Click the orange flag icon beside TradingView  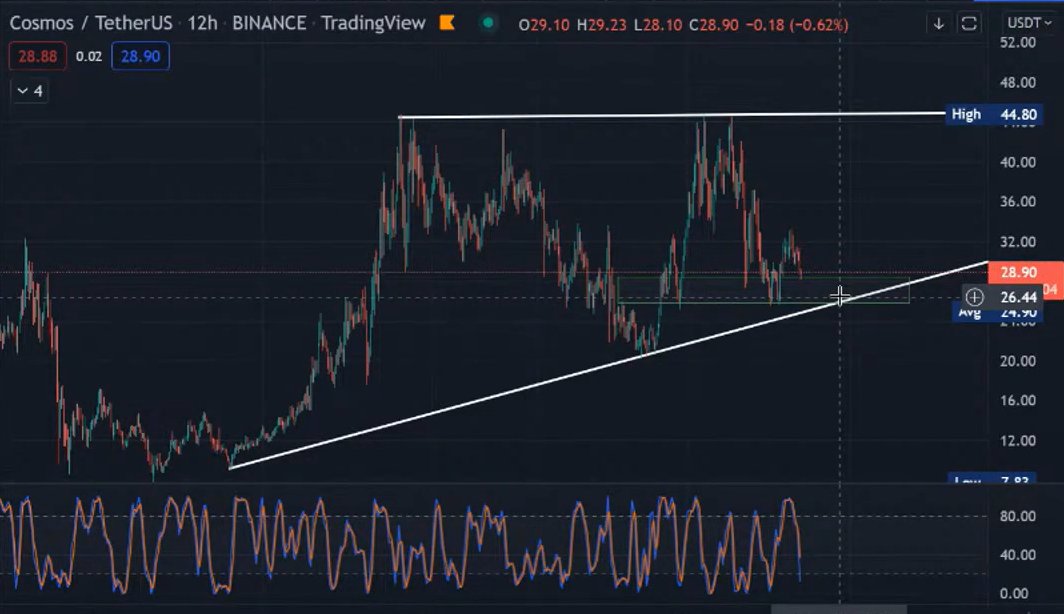click(x=447, y=23)
